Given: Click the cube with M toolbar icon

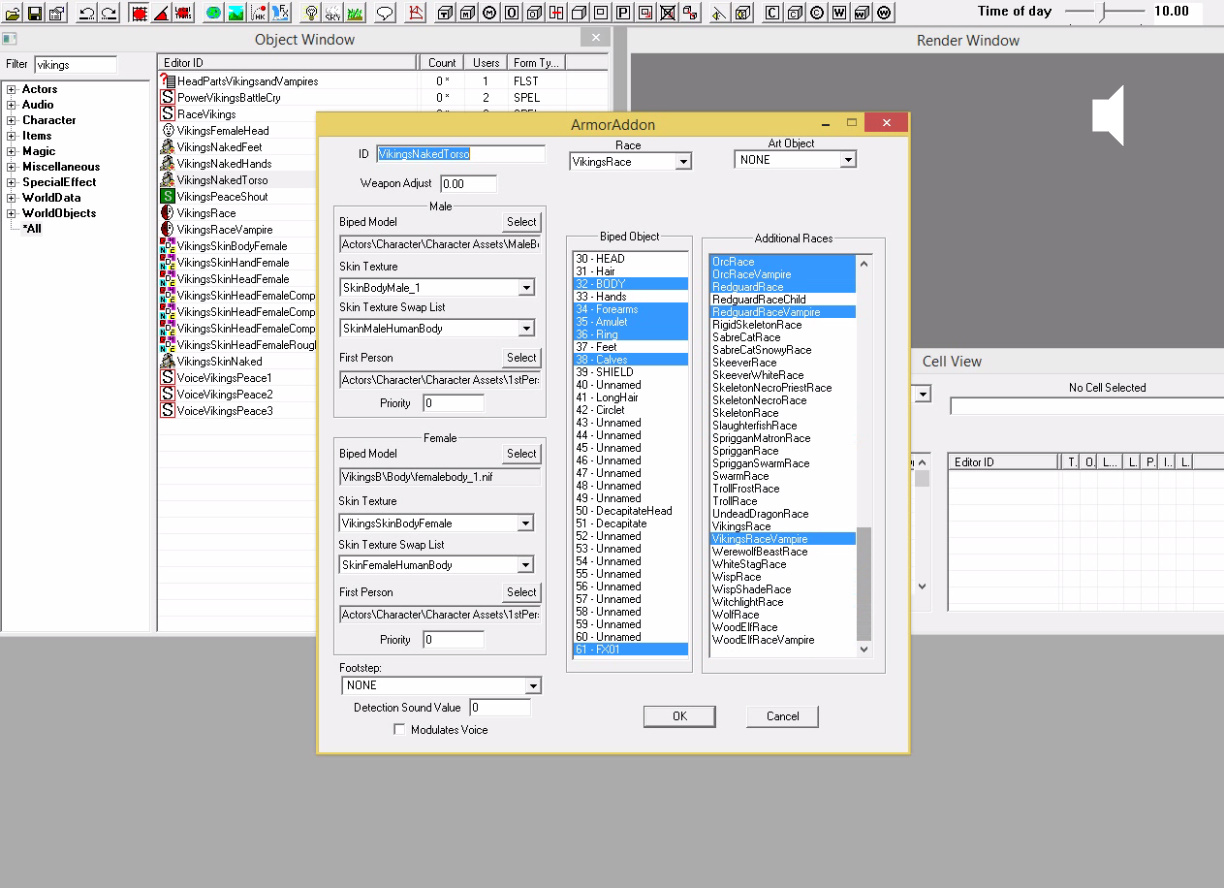Looking at the screenshot, I should pyautogui.click(x=467, y=13).
